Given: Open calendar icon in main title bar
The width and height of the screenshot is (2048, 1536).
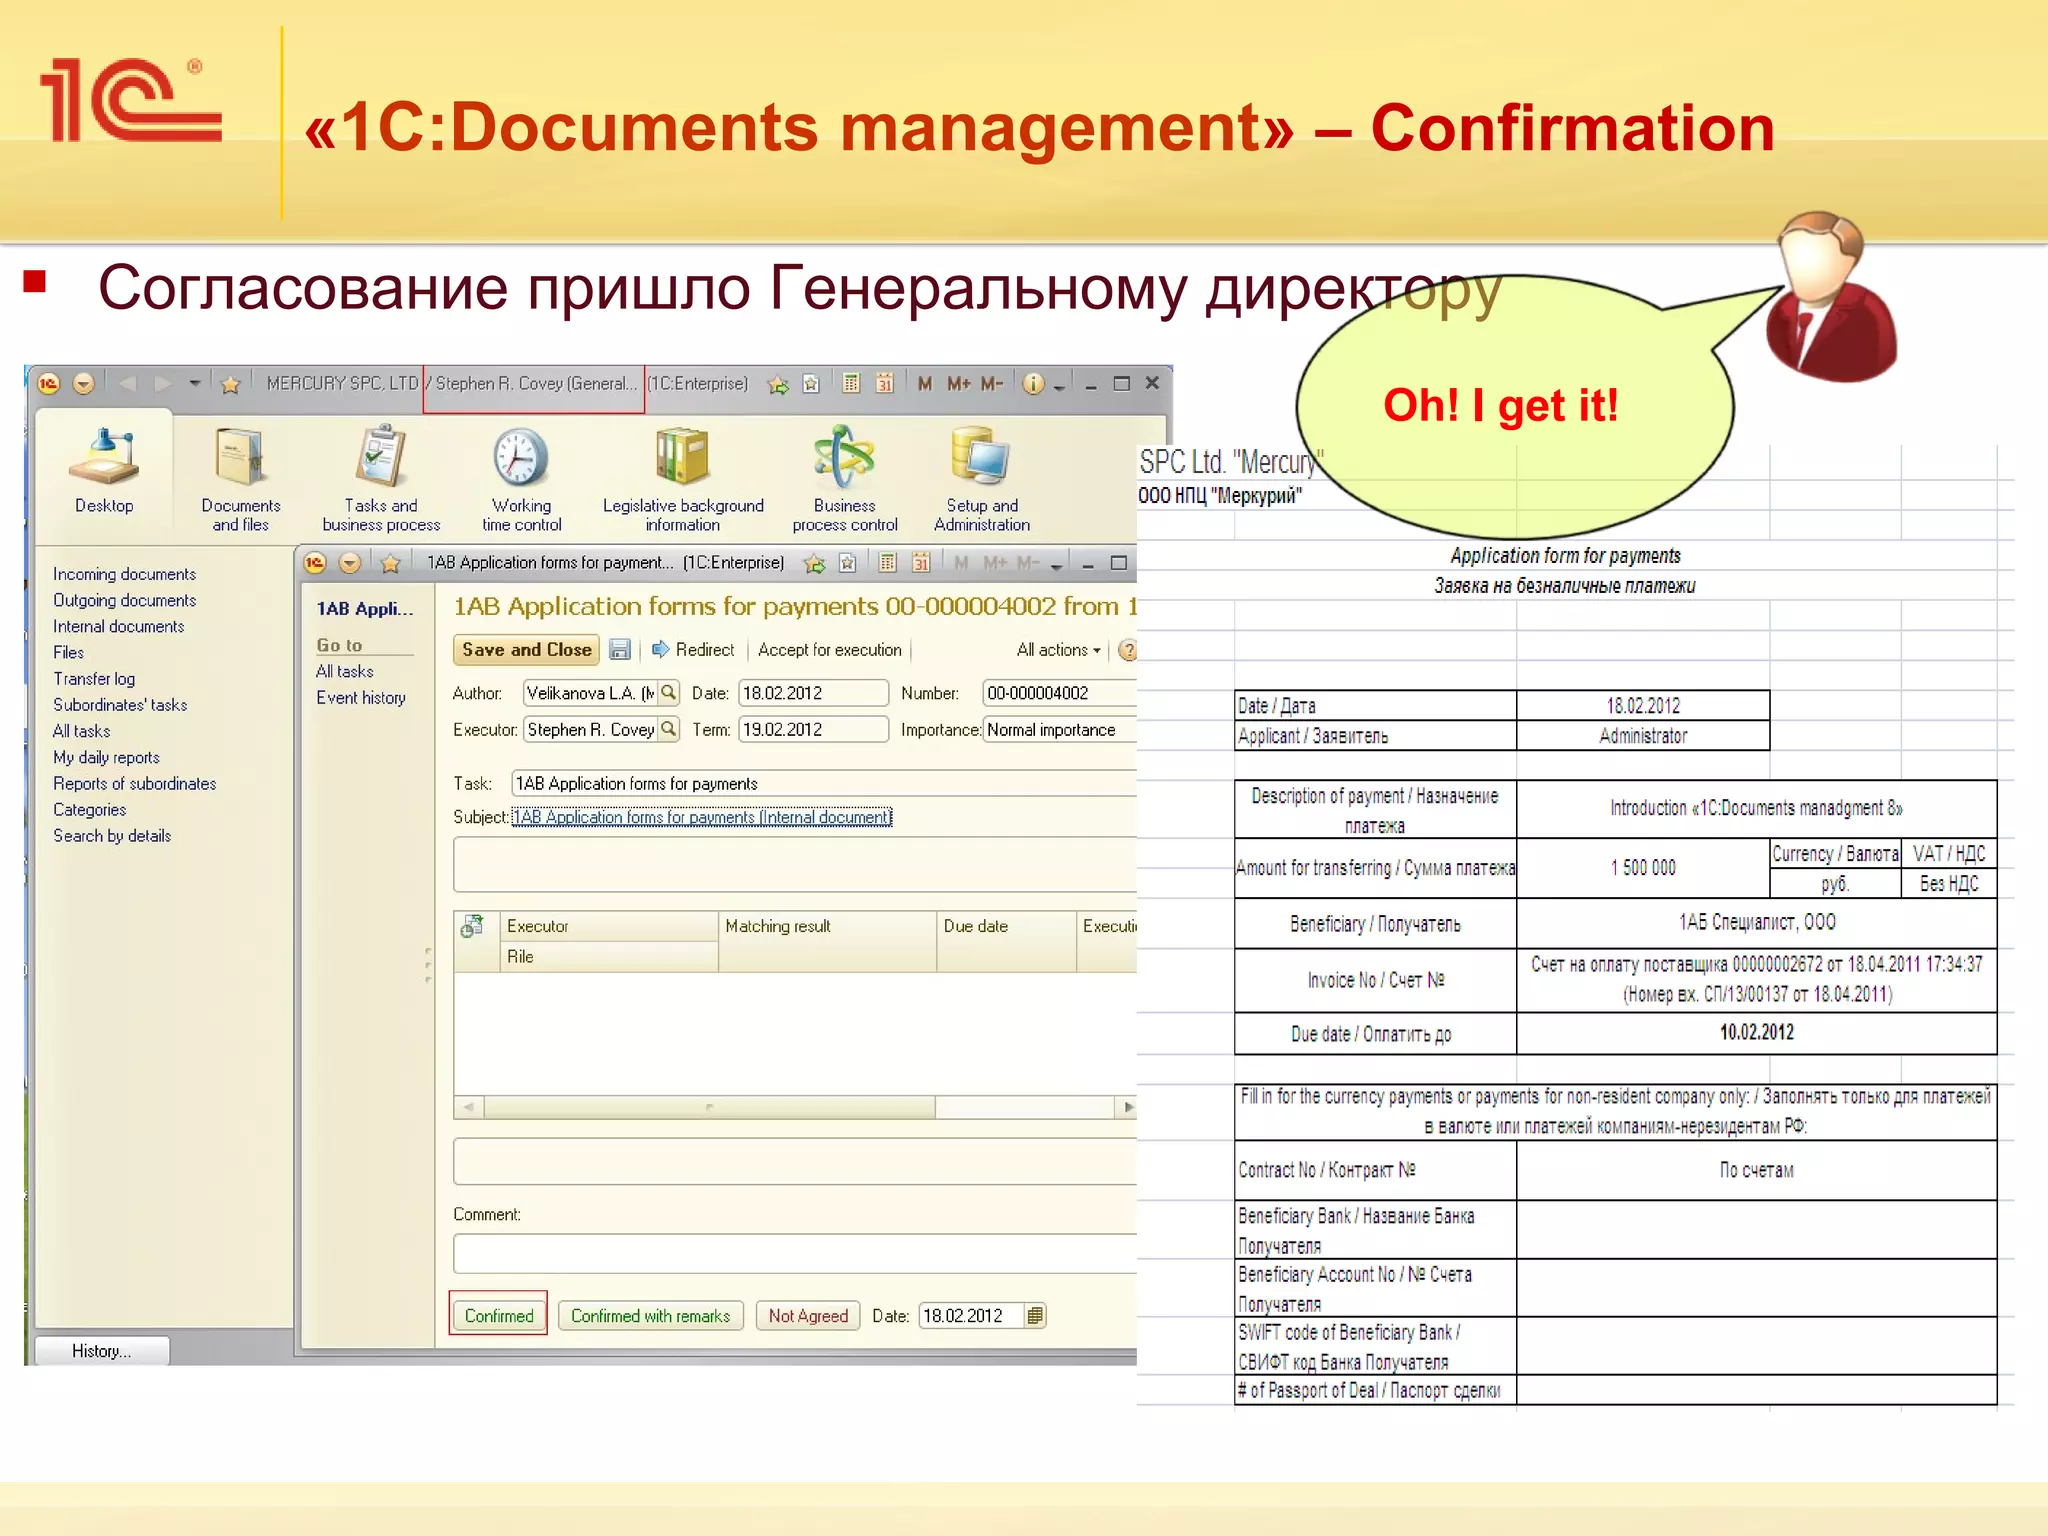Looking at the screenshot, I should (885, 383).
